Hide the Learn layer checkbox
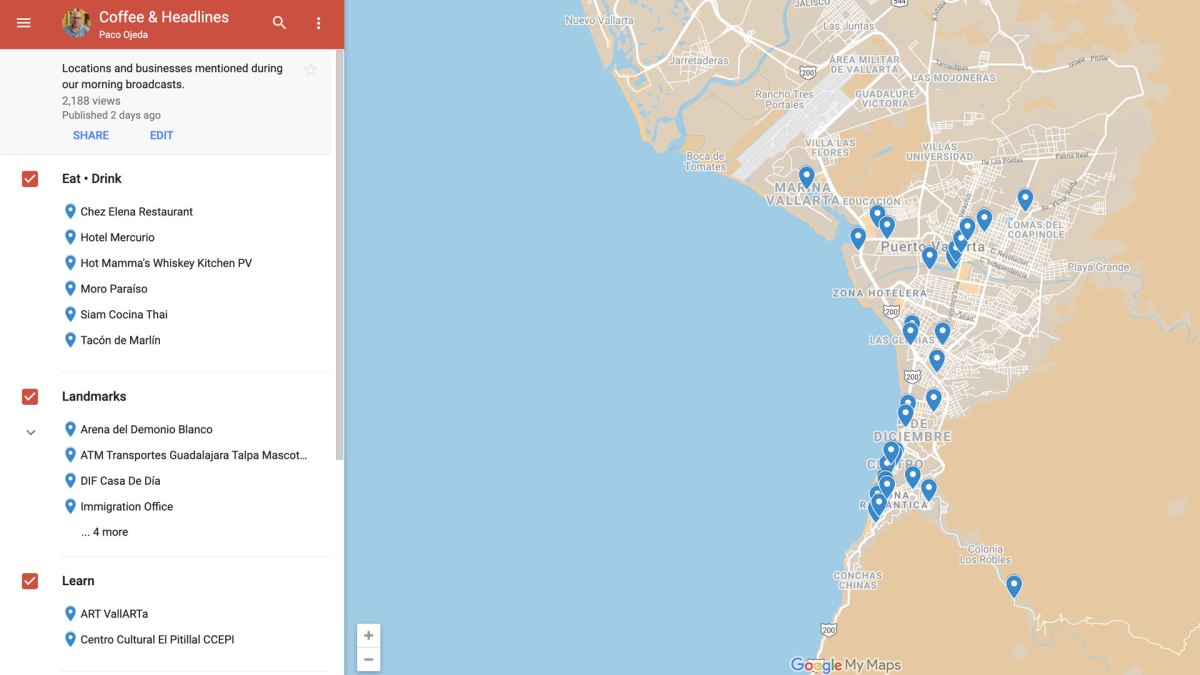The width and height of the screenshot is (1200, 675). [x=30, y=581]
